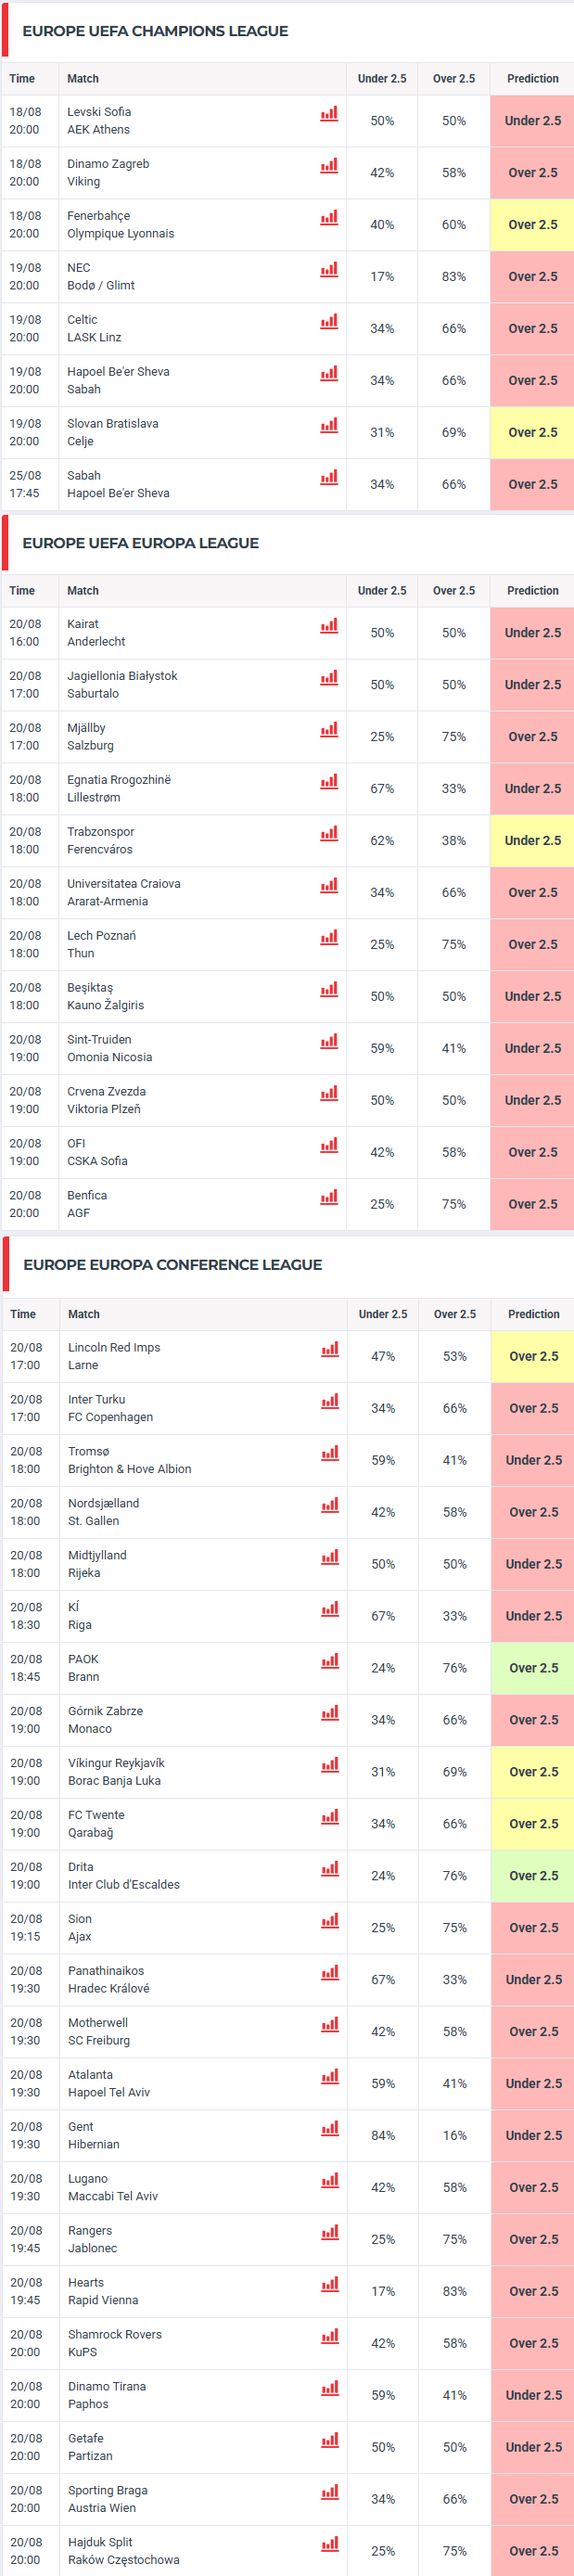The image size is (574, 2576).
Task: Click stats icon for Fenerbahçe vs Olympique Lyonnais
Action: [329, 218]
